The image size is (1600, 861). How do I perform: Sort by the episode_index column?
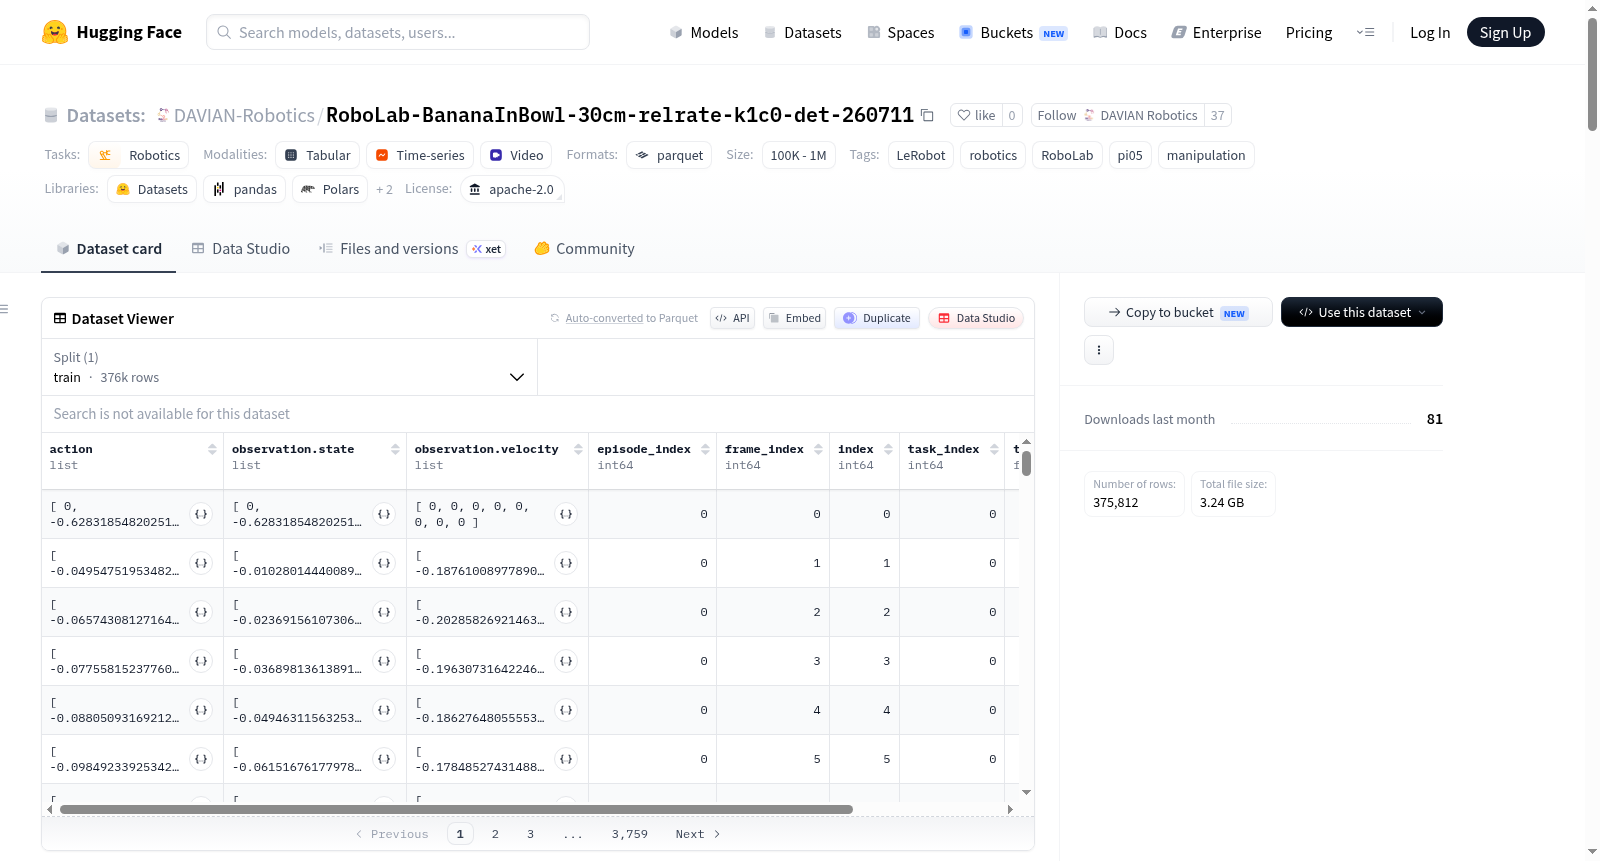click(705, 449)
